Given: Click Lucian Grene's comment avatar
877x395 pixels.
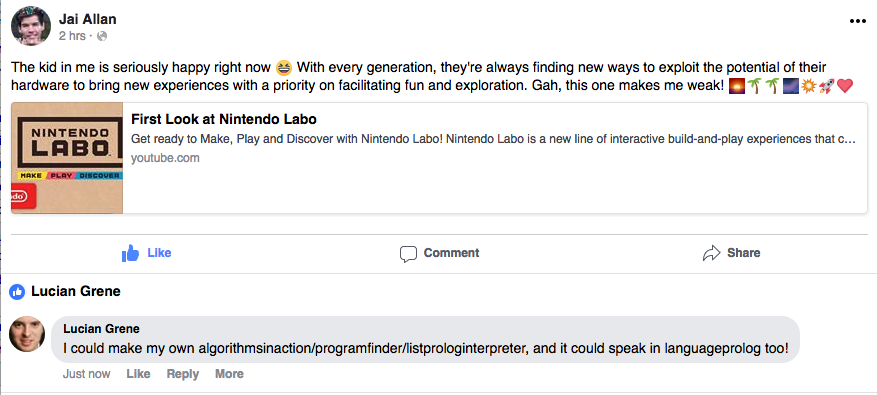Looking at the screenshot, I should pos(27,335).
